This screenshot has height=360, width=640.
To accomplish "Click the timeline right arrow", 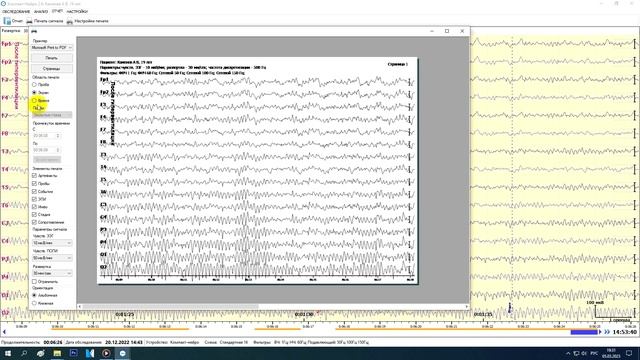I will (x=600, y=332).
